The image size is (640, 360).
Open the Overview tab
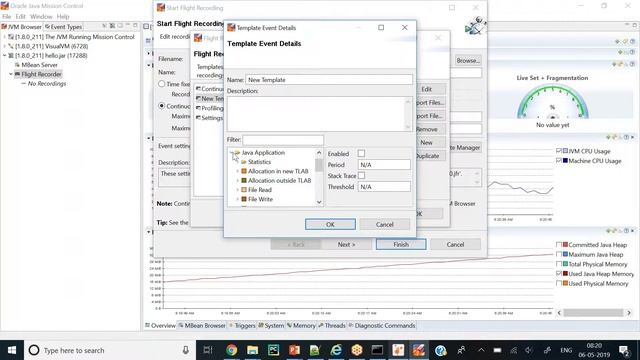pyautogui.click(x=160, y=326)
